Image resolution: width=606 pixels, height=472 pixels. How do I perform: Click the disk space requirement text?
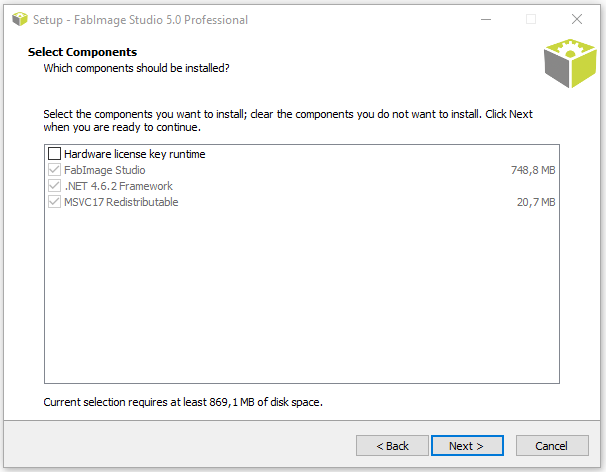[183, 402]
